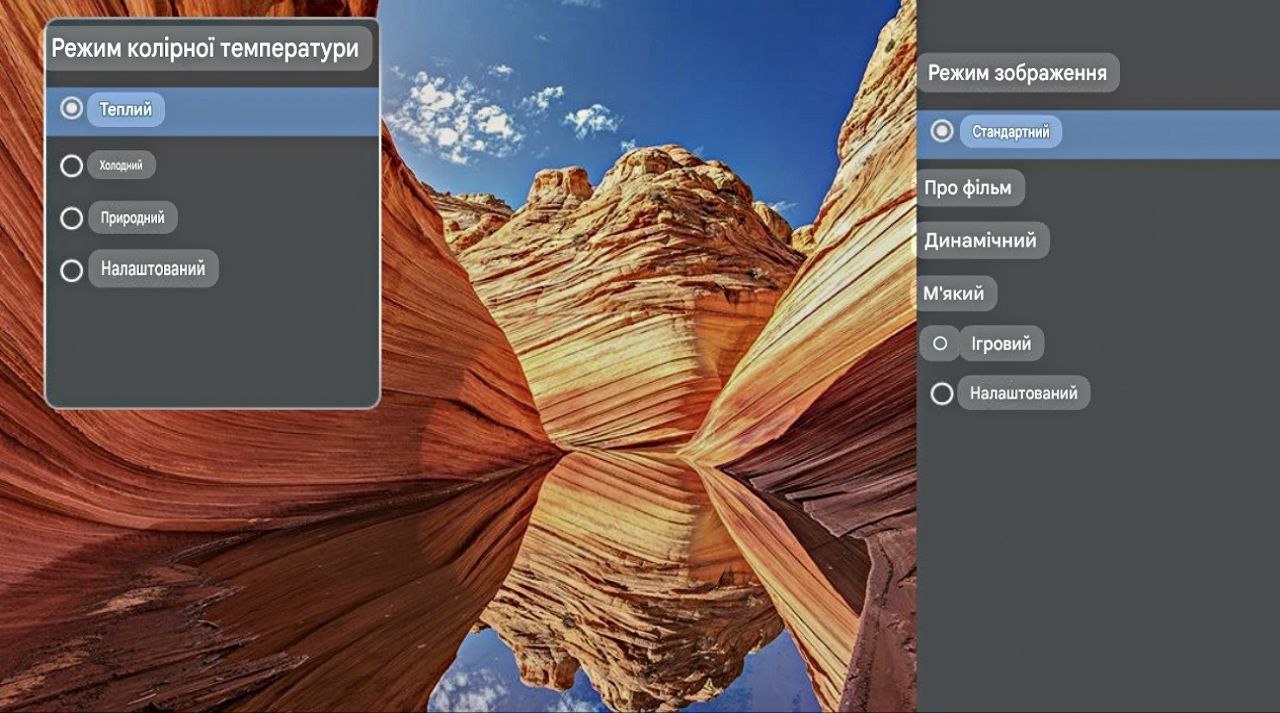The width and height of the screenshot is (1280, 713).
Task: Click the Теплий label
Action: coord(126,109)
